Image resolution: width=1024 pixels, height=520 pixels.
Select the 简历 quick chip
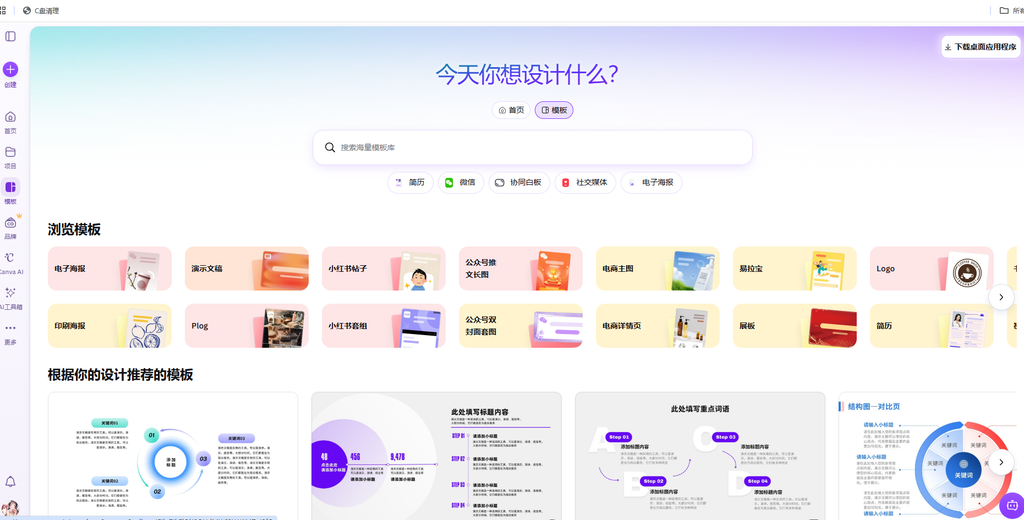(x=410, y=183)
